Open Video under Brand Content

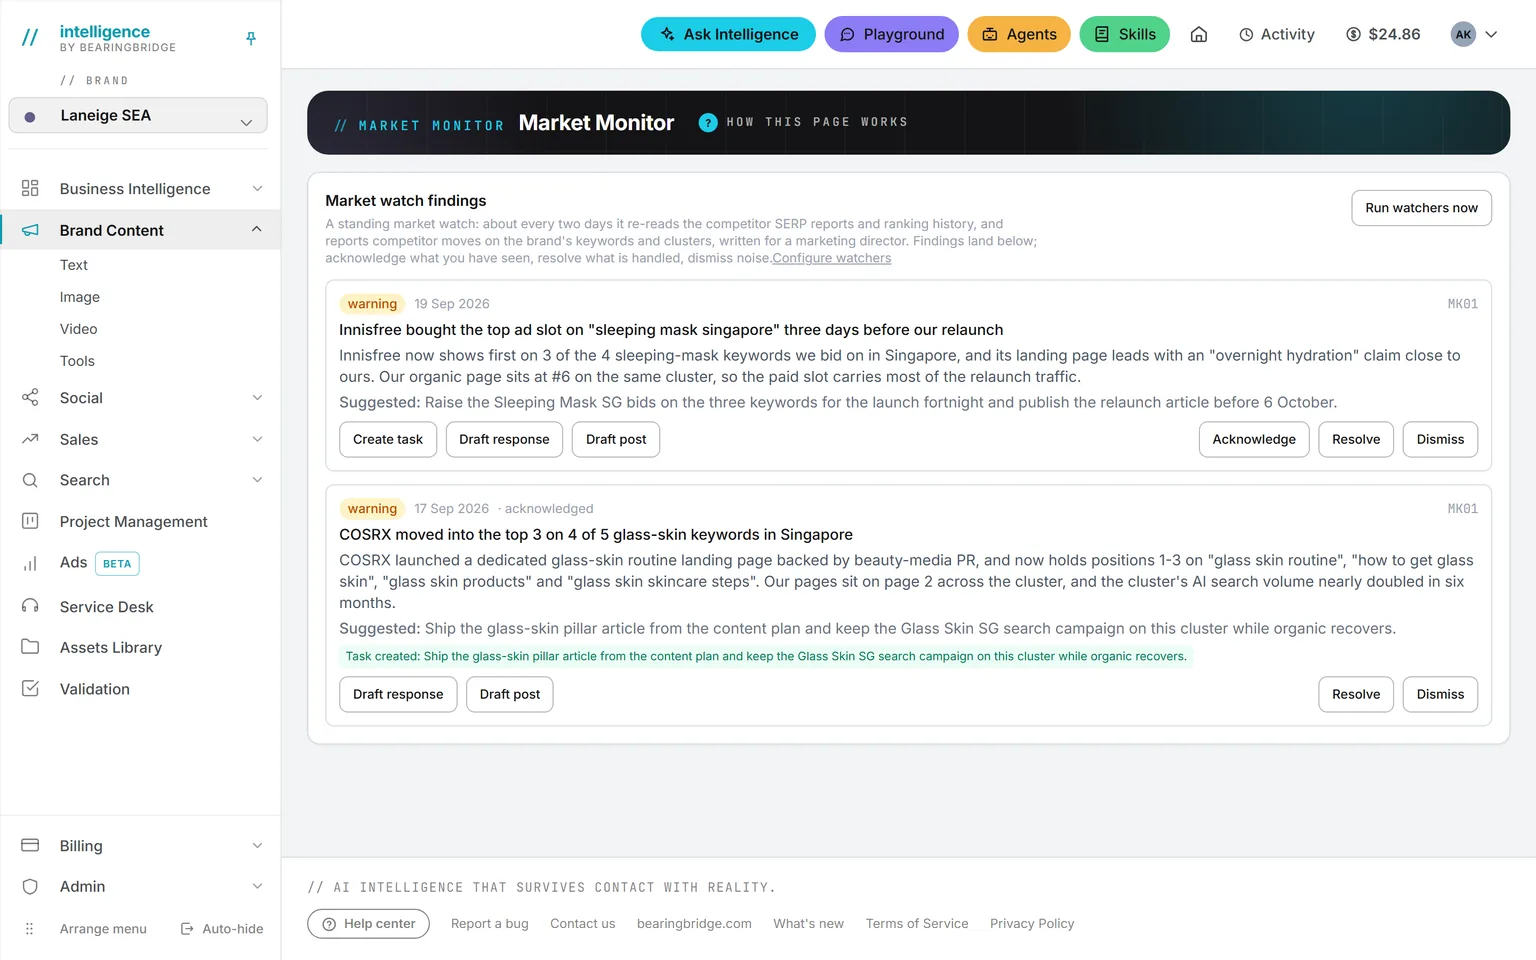[79, 328]
